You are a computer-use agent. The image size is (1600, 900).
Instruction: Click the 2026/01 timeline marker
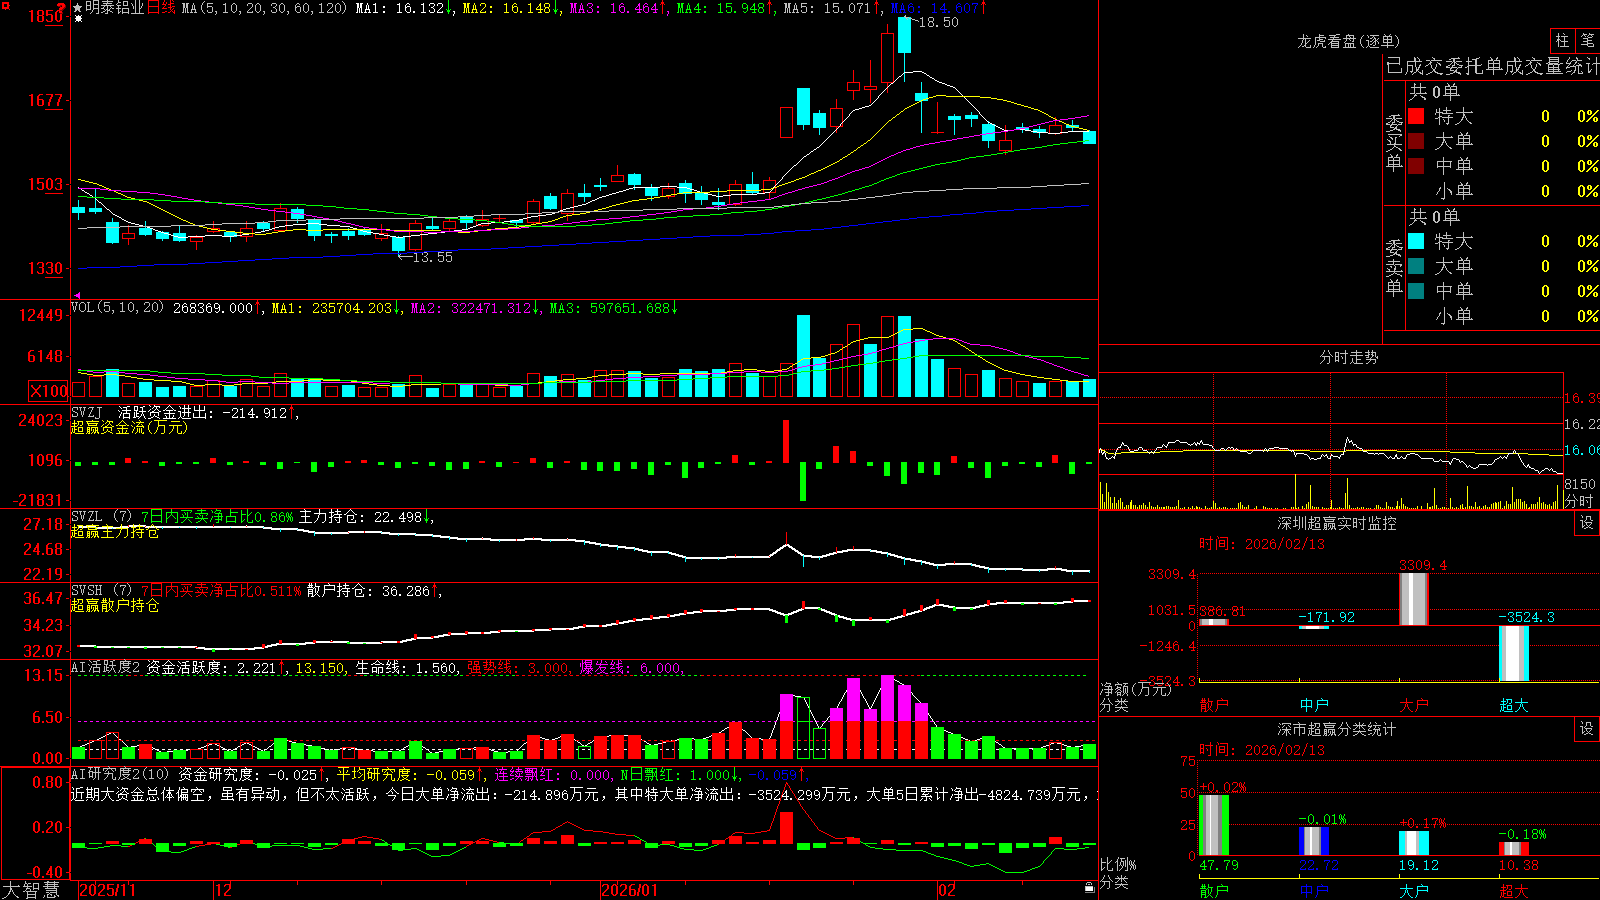tap(630, 890)
